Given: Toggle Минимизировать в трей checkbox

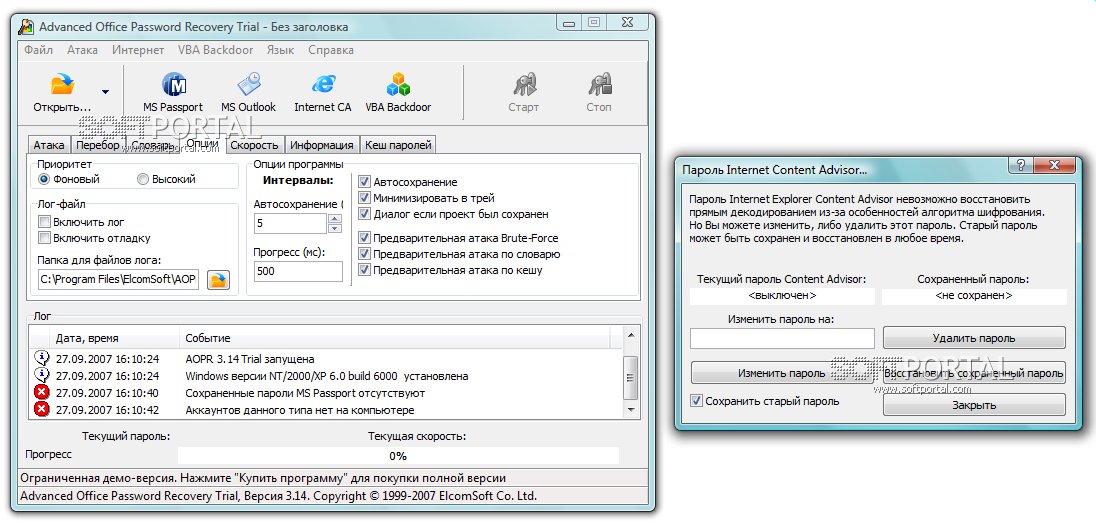Looking at the screenshot, I should pyautogui.click(x=363, y=198).
